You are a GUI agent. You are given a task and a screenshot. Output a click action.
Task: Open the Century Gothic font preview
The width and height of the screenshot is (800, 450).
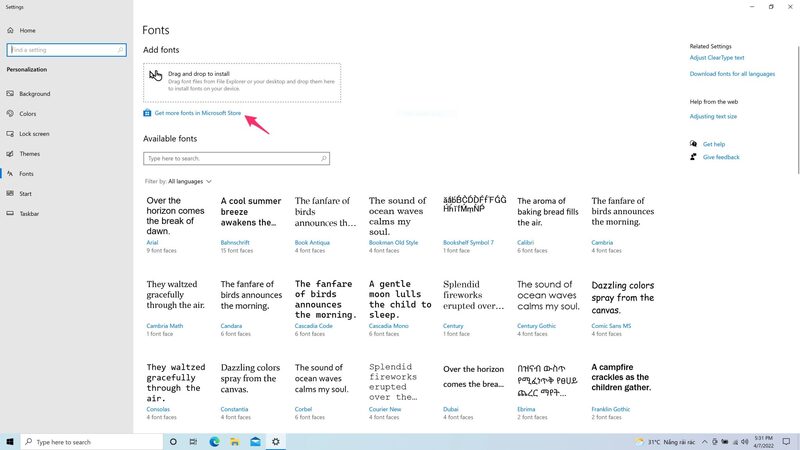coord(547,308)
